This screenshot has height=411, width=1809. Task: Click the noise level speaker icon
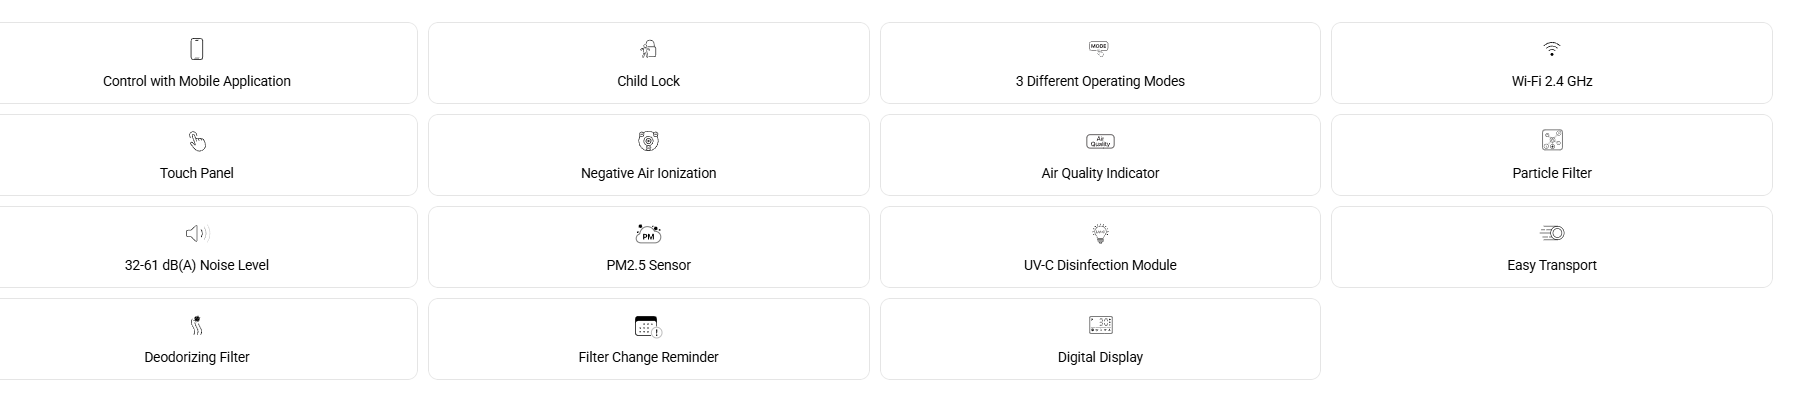click(197, 233)
